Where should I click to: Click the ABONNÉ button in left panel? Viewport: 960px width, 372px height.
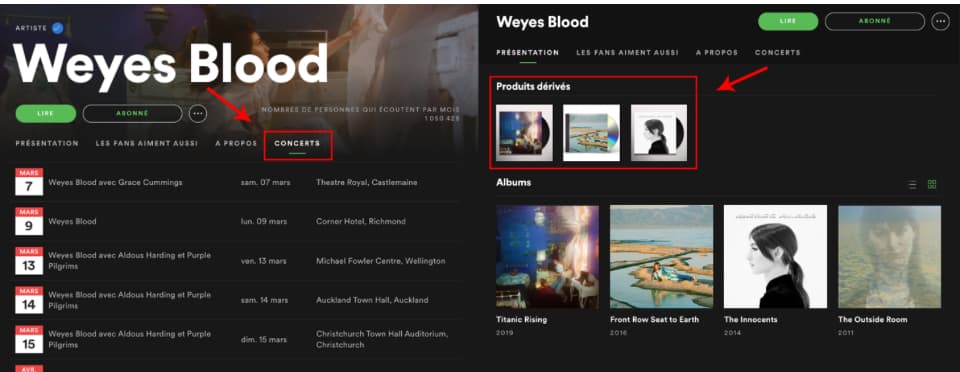pyautogui.click(x=132, y=114)
